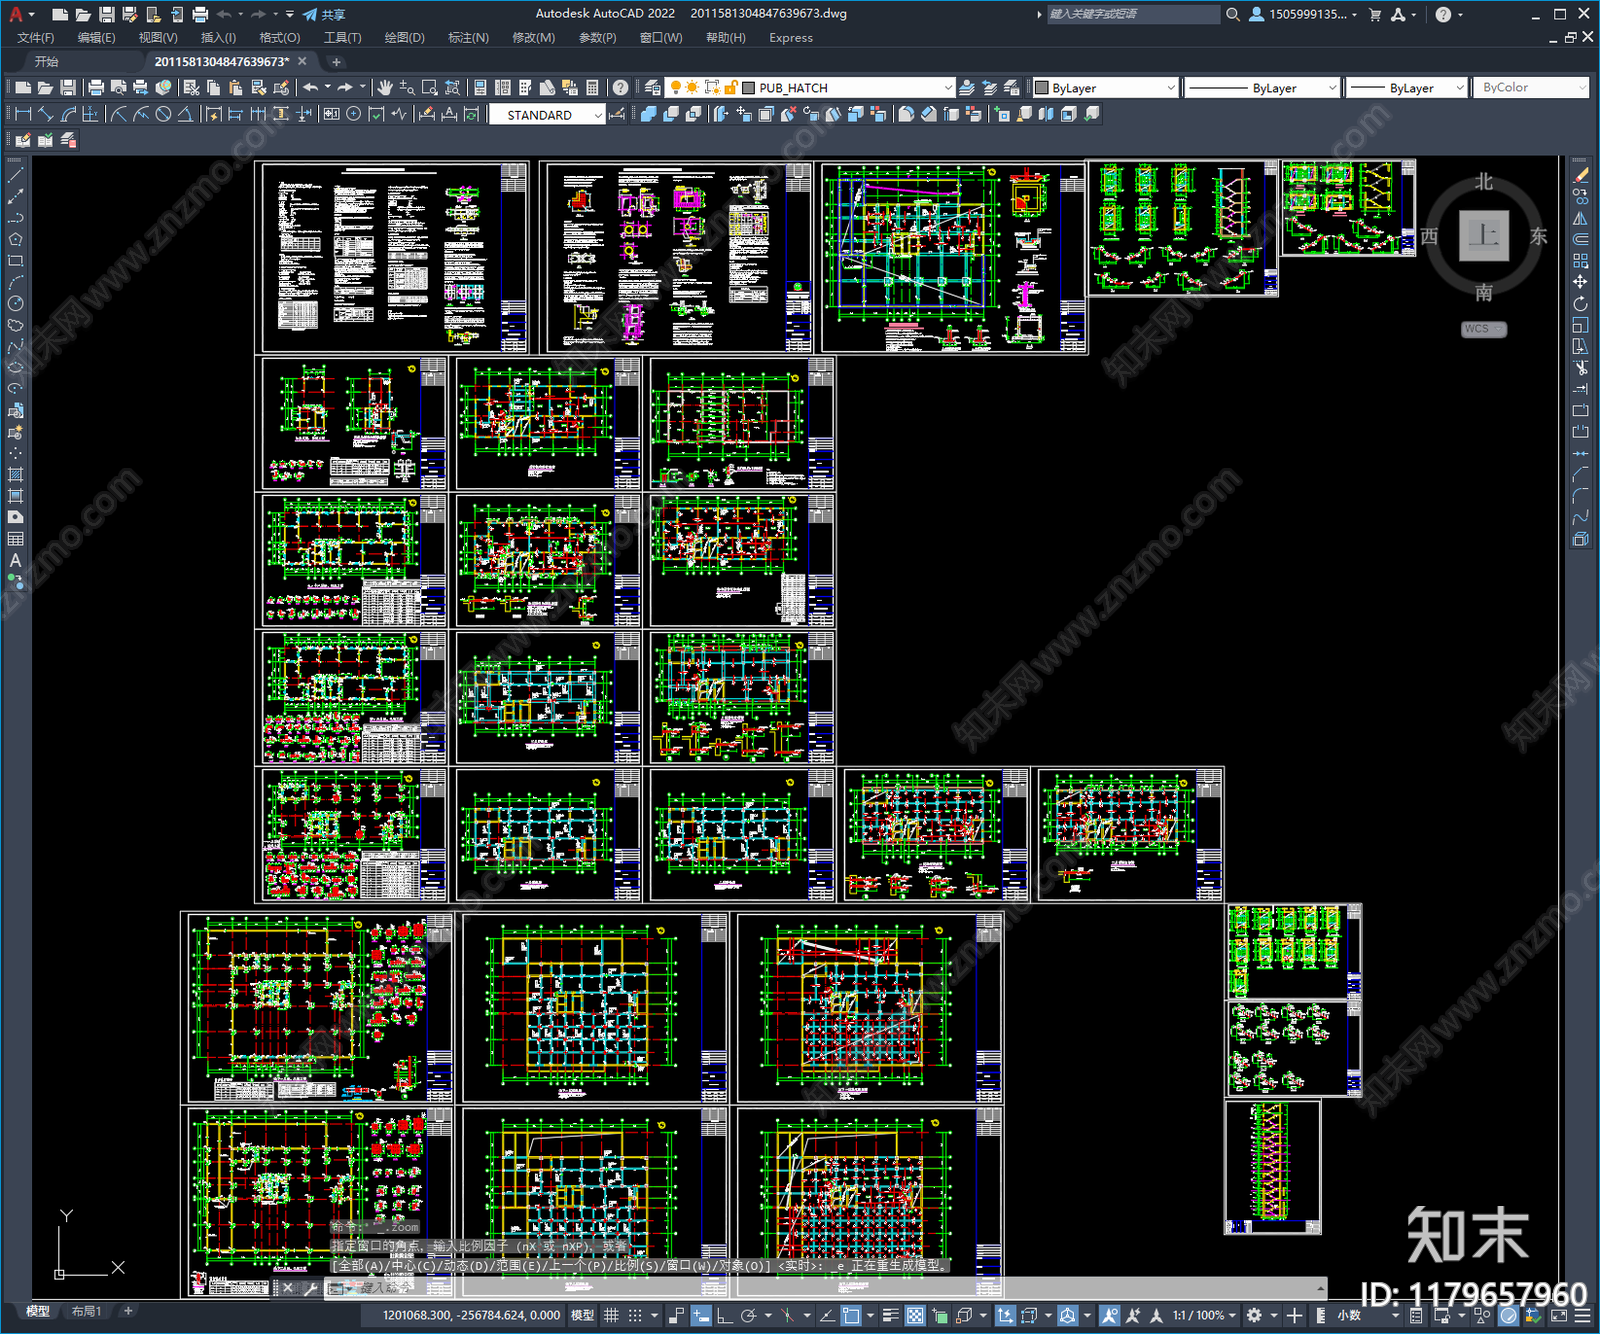The height and width of the screenshot is (1334, 1600).
Task: Open the QuickCalc calculator icon
Action: pos(592,88)
